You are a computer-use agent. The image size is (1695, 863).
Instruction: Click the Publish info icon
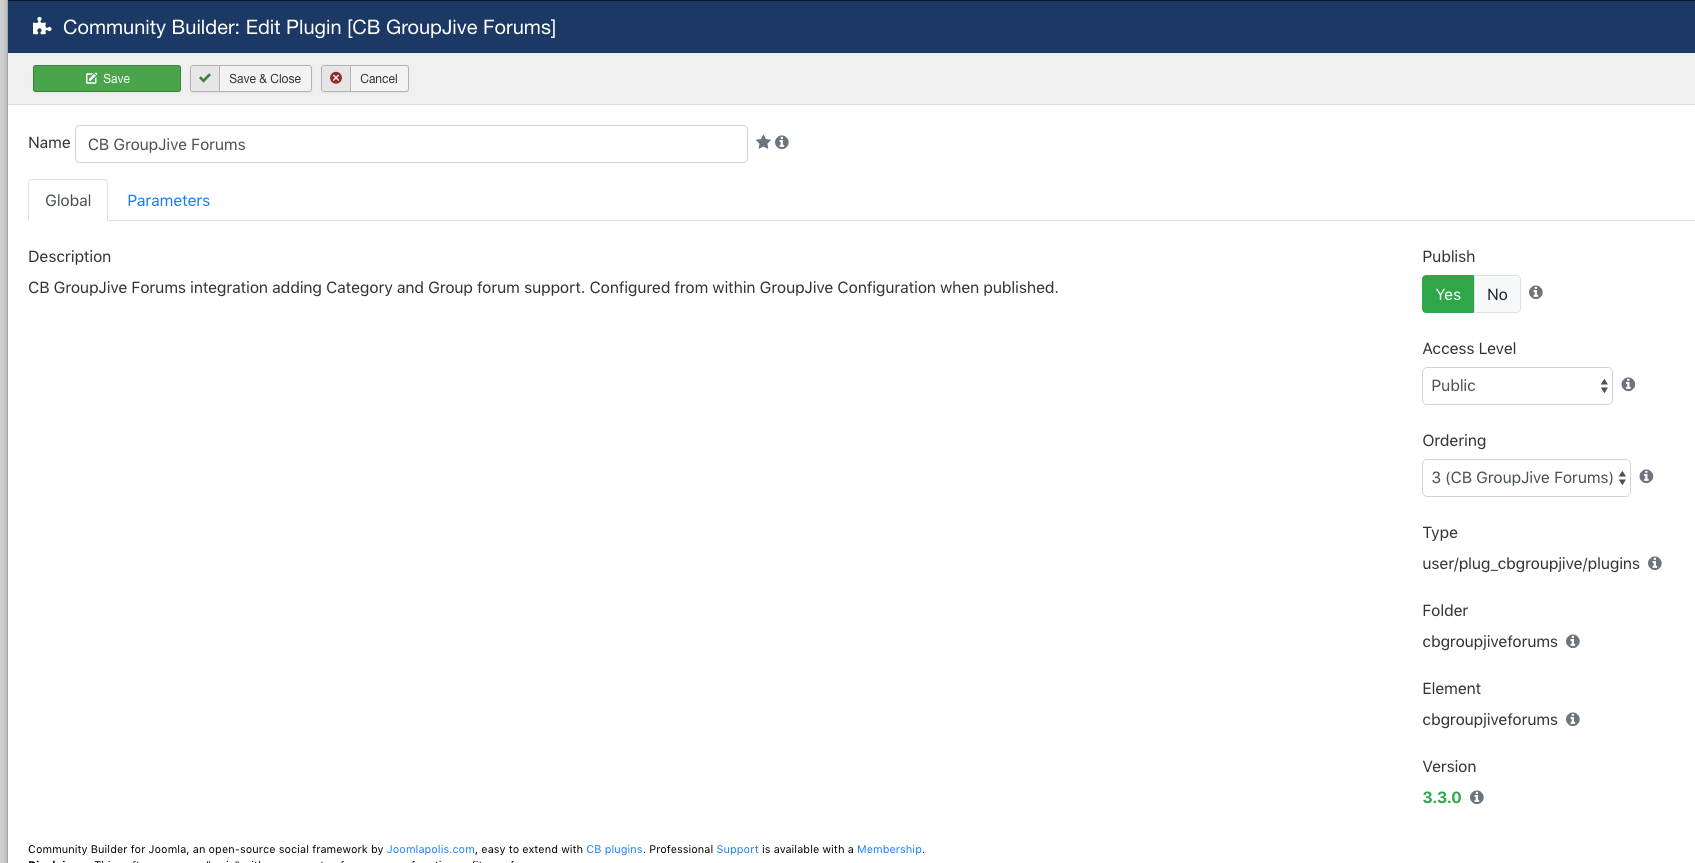point(1536,292)
